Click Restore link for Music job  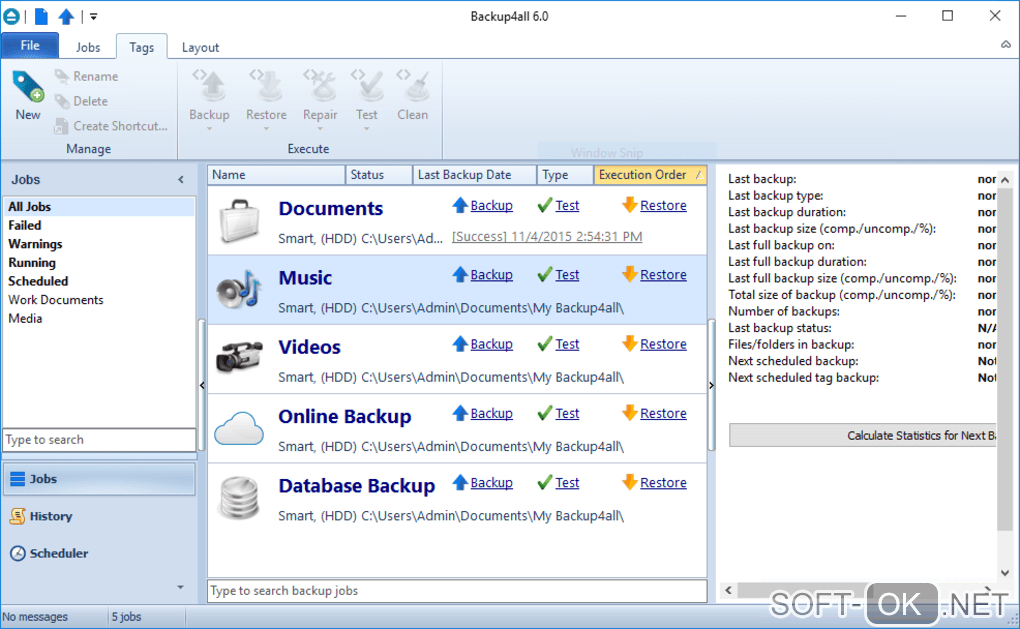[x=663, y=275]
